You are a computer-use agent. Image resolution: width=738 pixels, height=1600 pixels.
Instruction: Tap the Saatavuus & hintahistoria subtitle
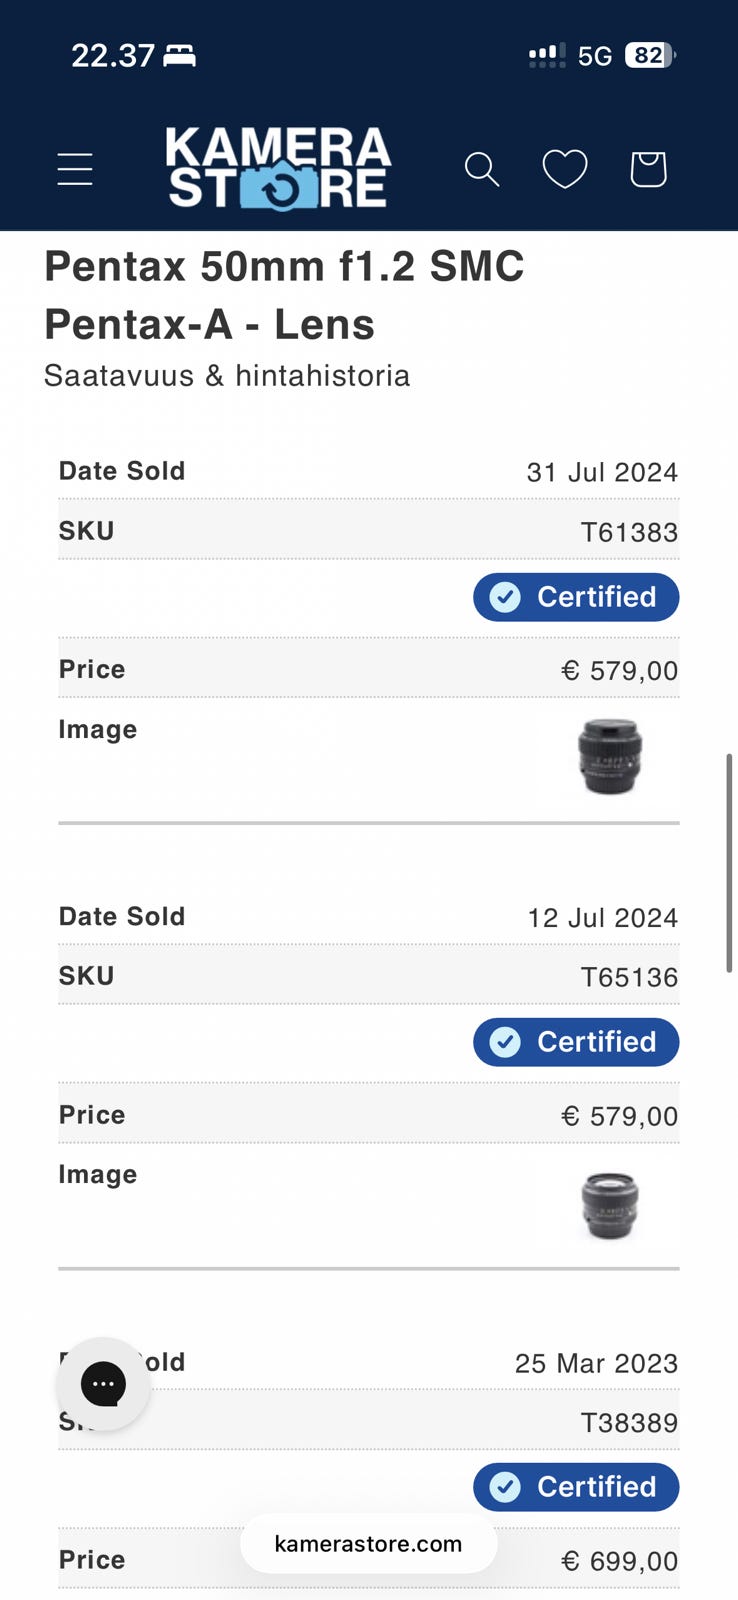point(227,376)
